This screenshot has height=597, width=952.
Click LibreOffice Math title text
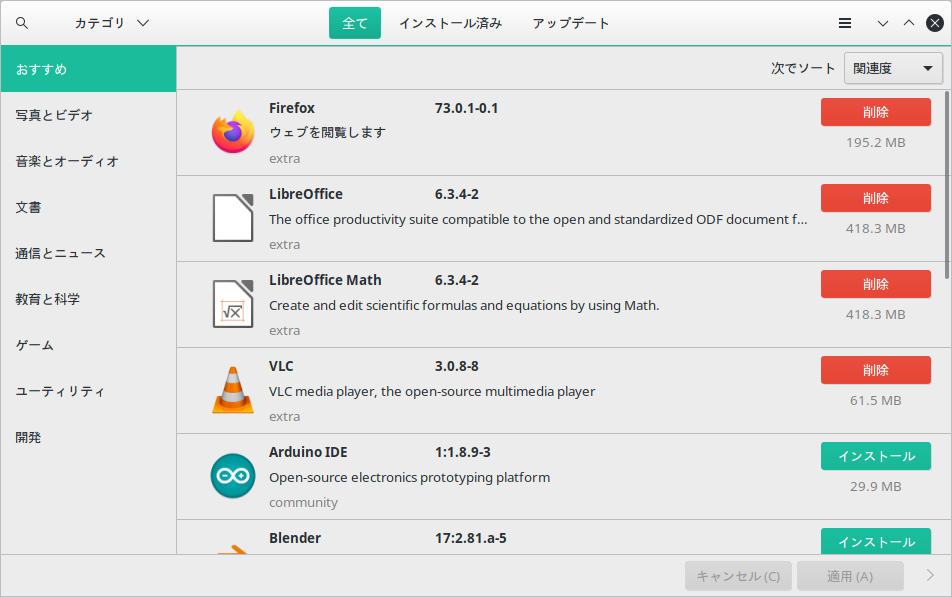tap(325, 280)
